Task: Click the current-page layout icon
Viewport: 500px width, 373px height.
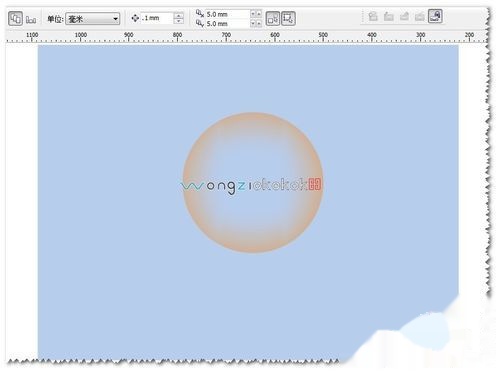Action: 15,19
